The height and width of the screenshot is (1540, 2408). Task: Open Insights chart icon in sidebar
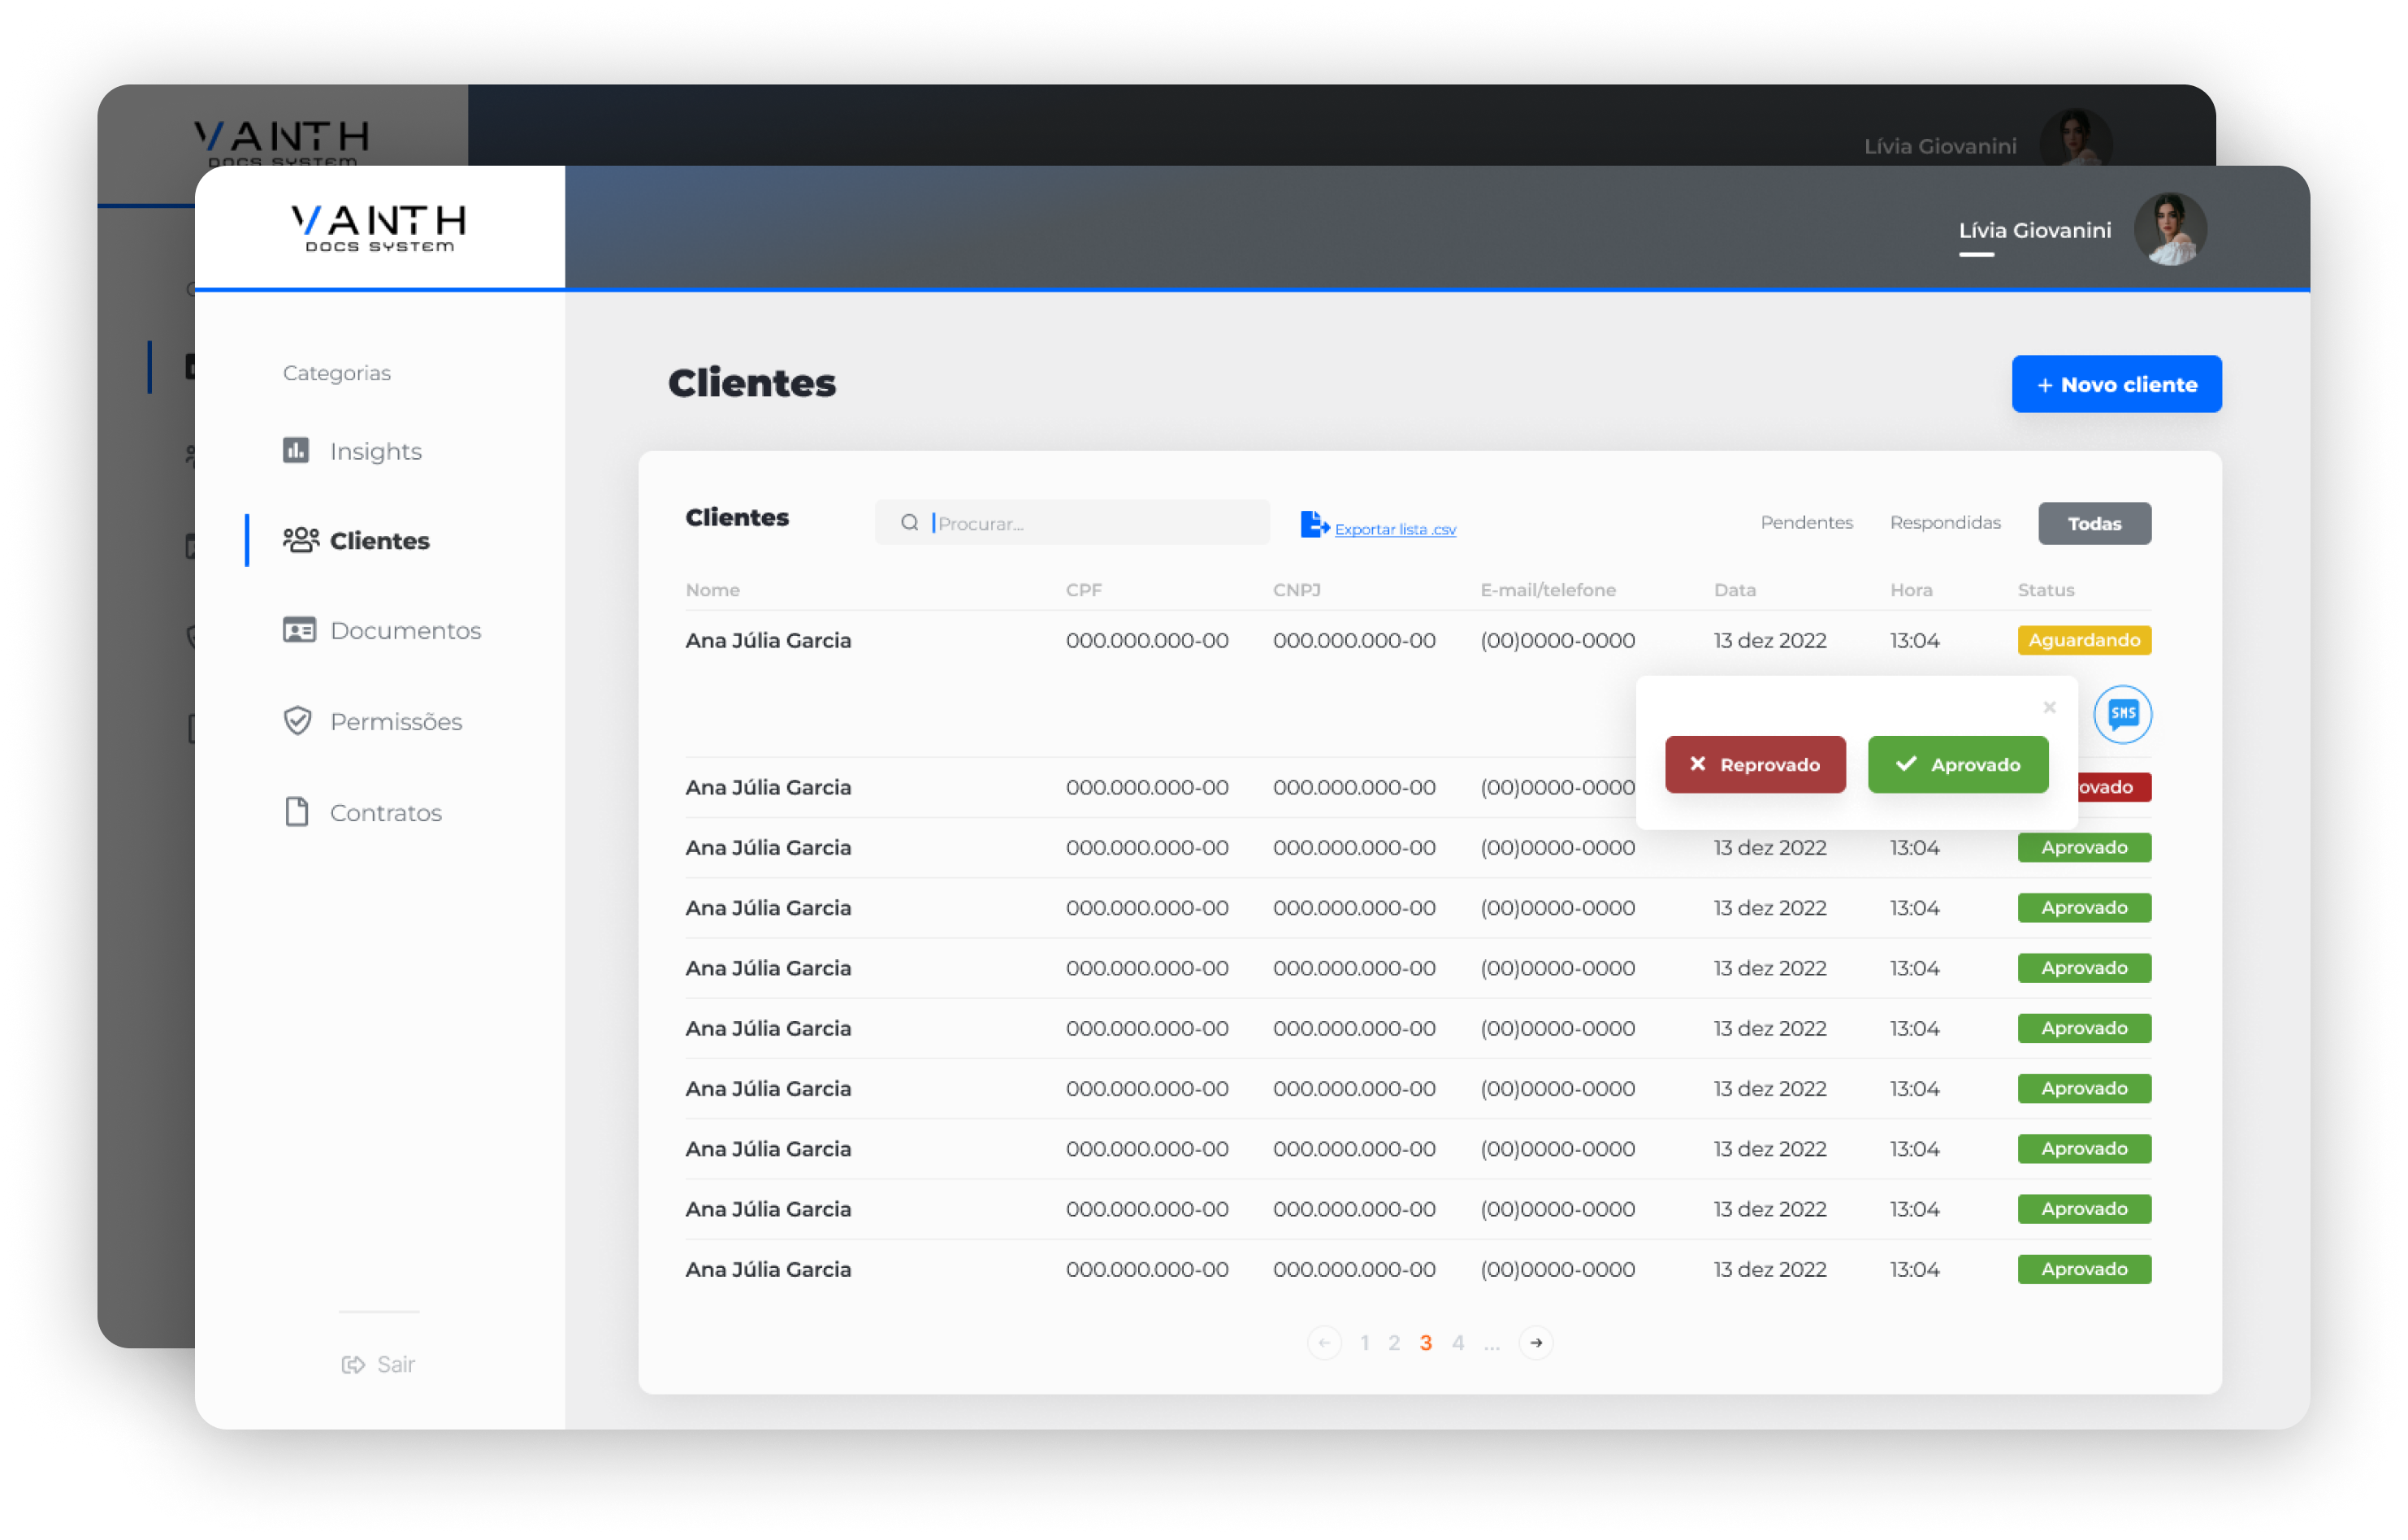pyautogui.click(x=296, y=450)
